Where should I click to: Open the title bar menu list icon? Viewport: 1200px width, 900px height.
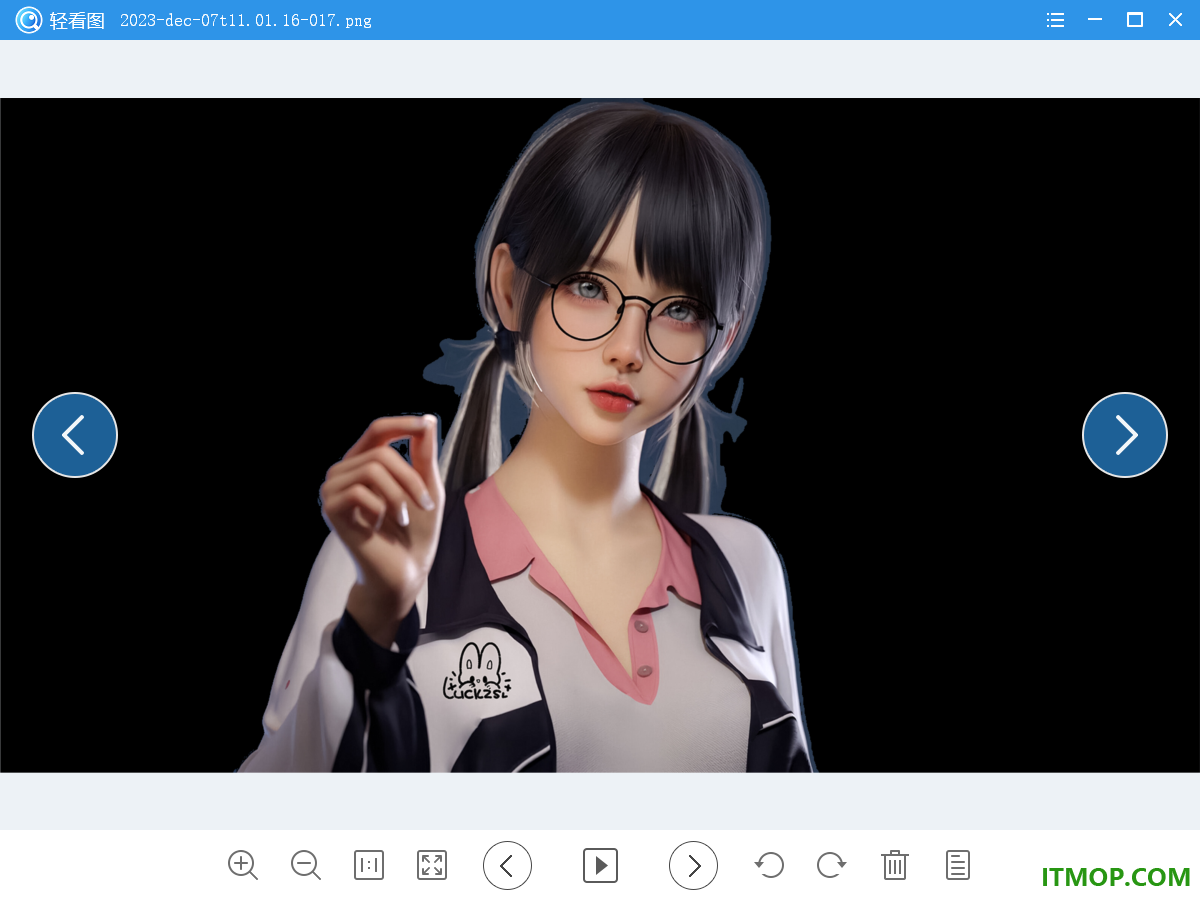coord(1055,20)
